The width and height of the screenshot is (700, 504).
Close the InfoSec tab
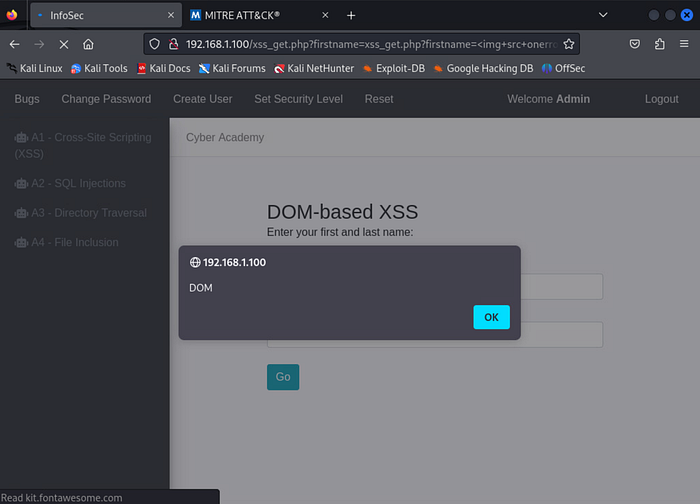coord(171,15)
